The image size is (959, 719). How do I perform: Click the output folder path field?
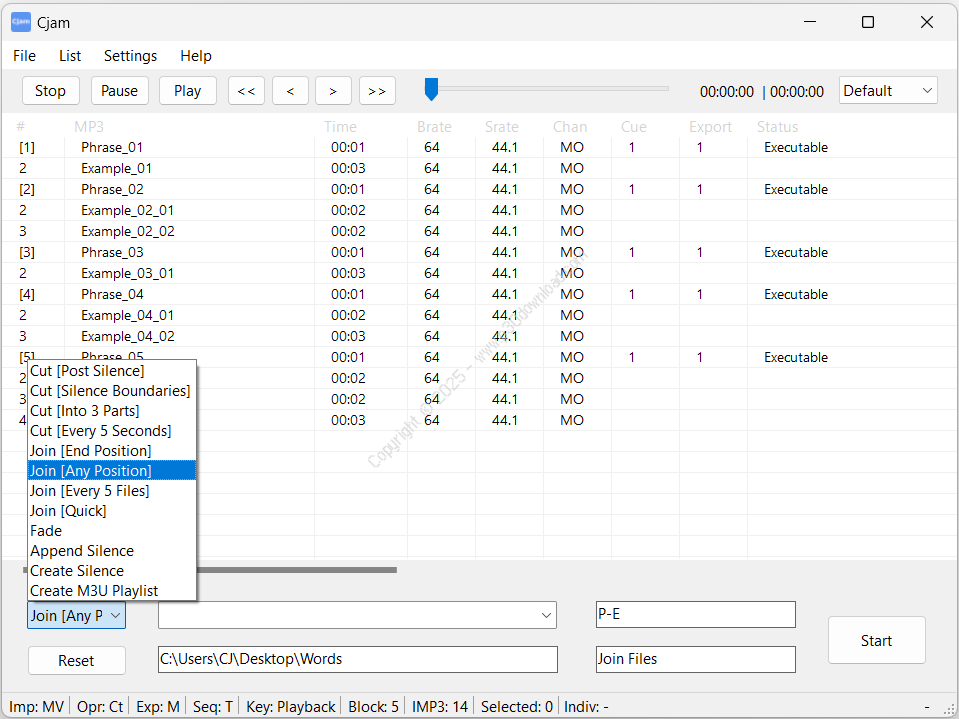click(357, 660)
